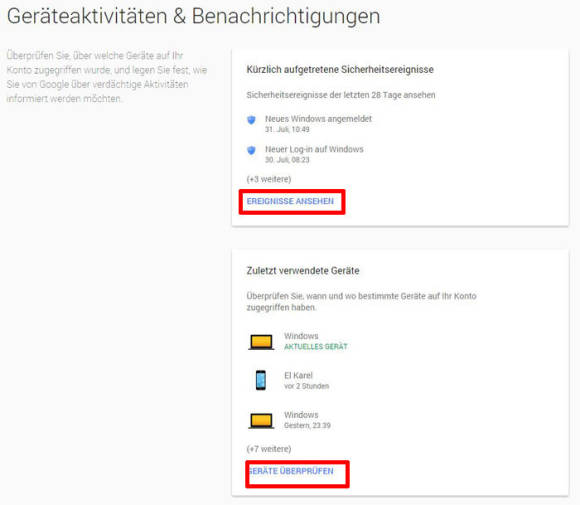The height and width of the screenshot is (505, 580).
Task: Click the Kürzlich aufgetretene Sicherheitsereignisse heading
Action: tap(340, 70)
